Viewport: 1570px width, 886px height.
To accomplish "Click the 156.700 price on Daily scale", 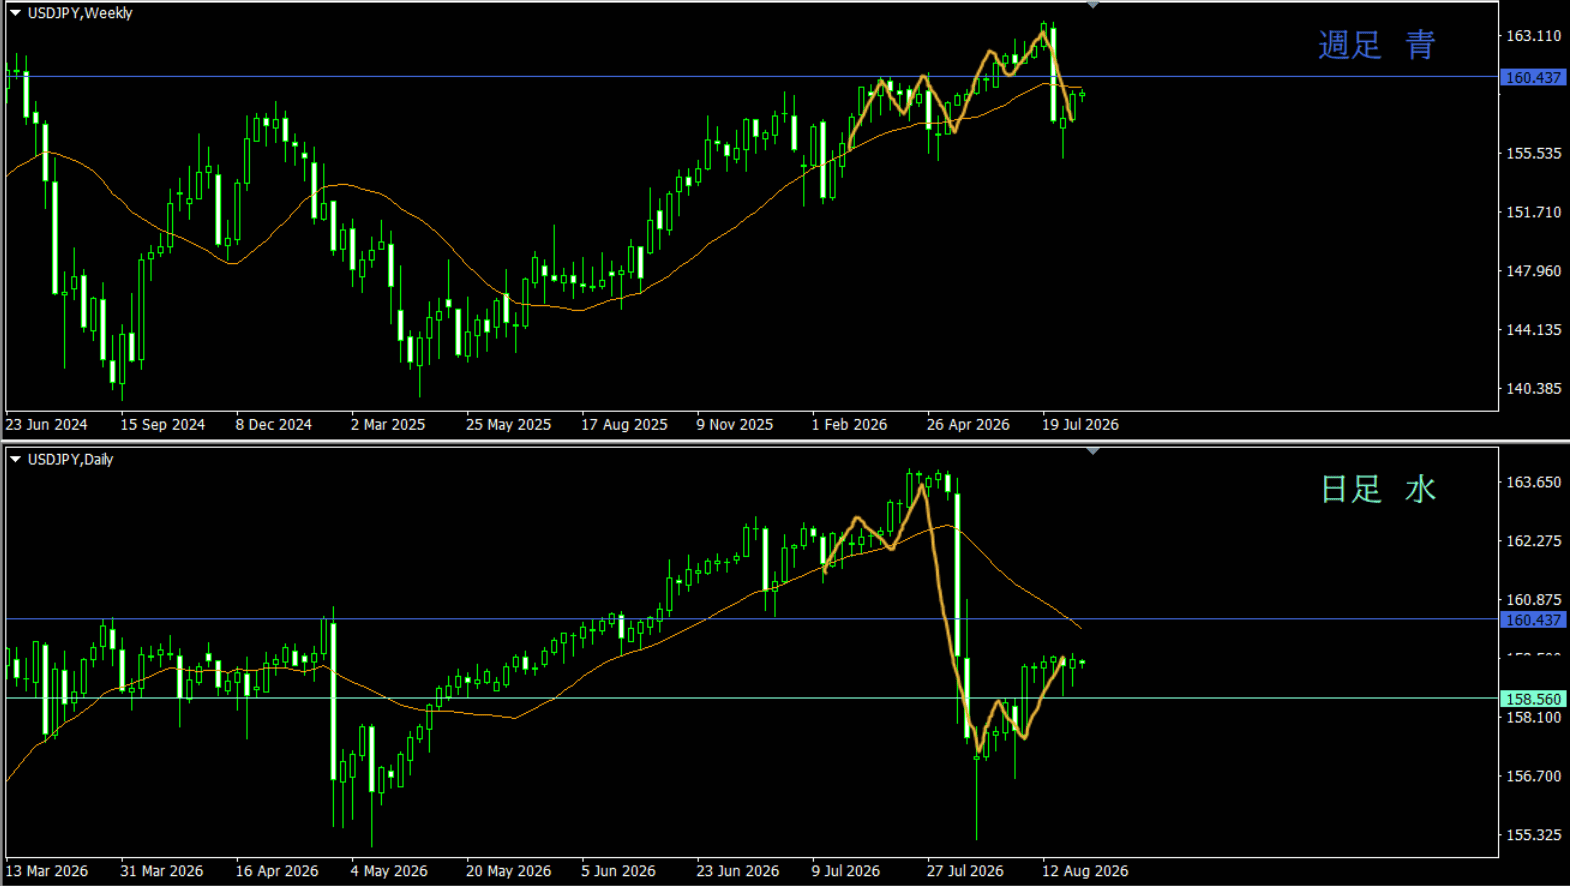I will coord(1534,776).
